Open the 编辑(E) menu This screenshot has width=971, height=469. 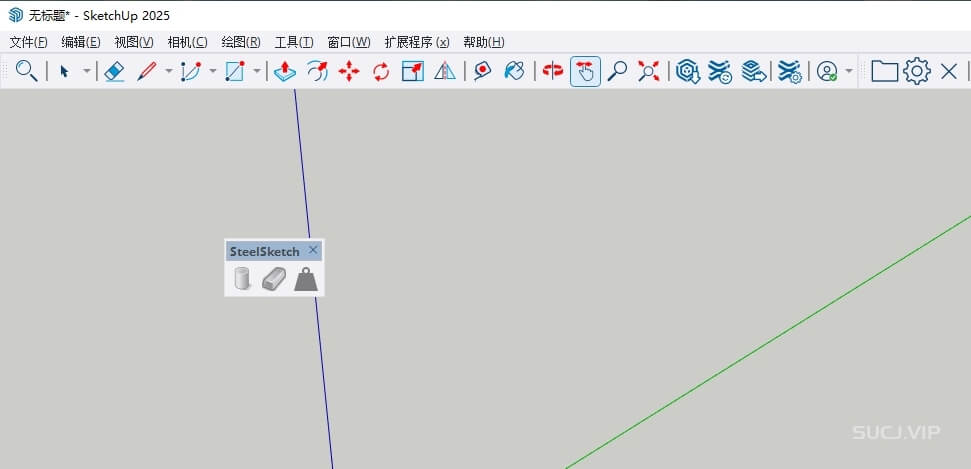[x=81, y=42]
